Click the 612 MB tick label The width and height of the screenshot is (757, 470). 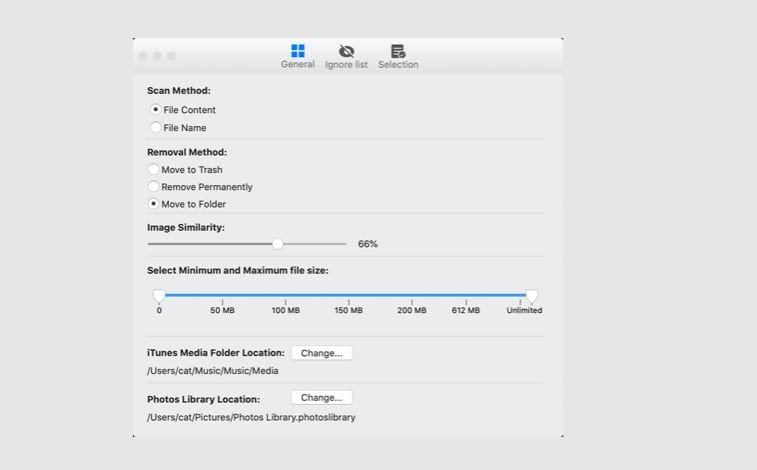coord(466,310)
